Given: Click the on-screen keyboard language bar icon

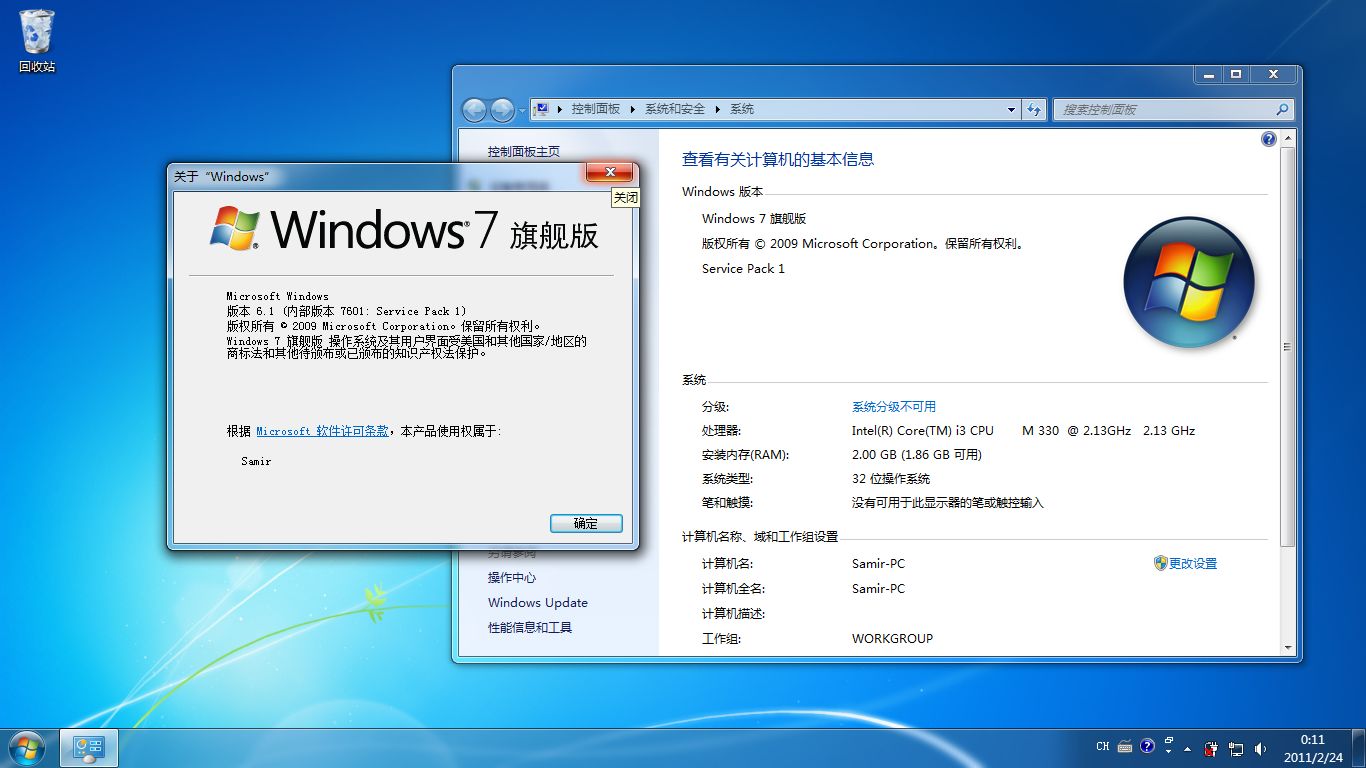Looking at the screenshot, I should pos(1125,746).
